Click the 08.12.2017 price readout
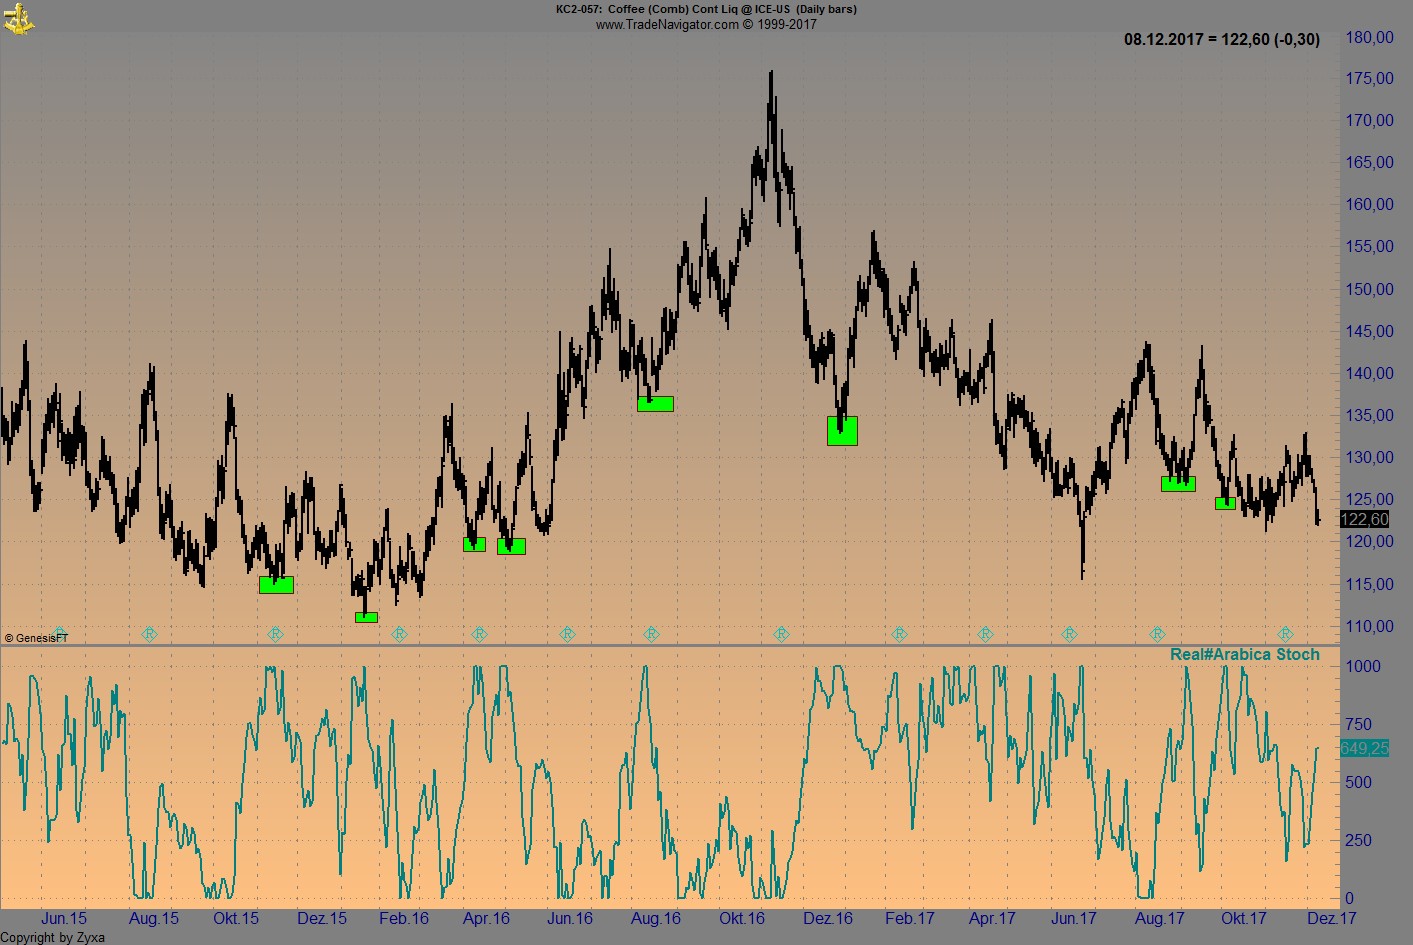The width and height of the screenshot is (1413, 945). tap(1222, 40)
